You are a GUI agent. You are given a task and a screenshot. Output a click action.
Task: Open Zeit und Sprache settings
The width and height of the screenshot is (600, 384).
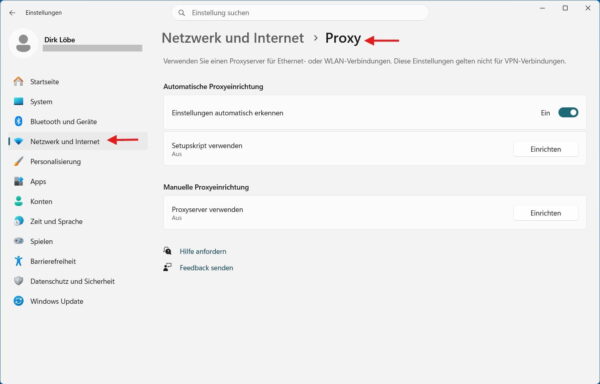click(x=78, y=221)
